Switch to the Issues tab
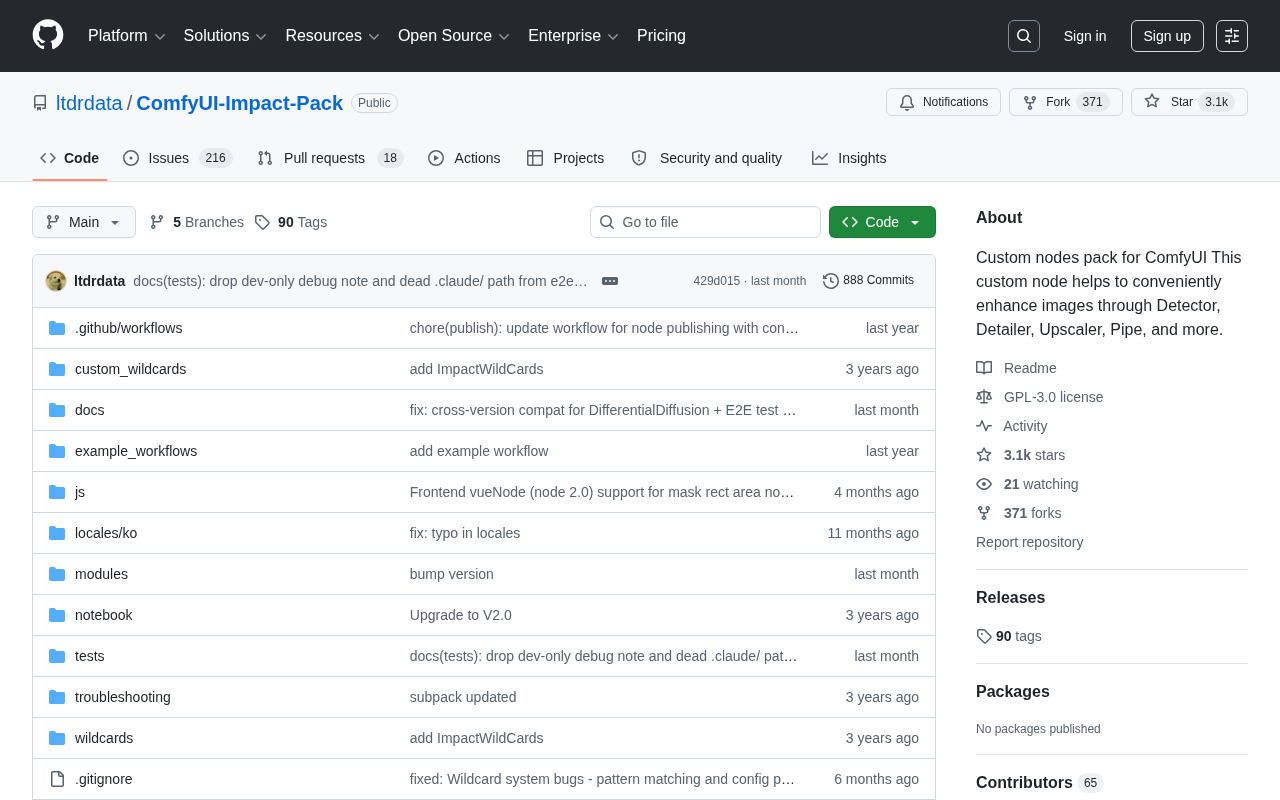 [x=178, y=158]
